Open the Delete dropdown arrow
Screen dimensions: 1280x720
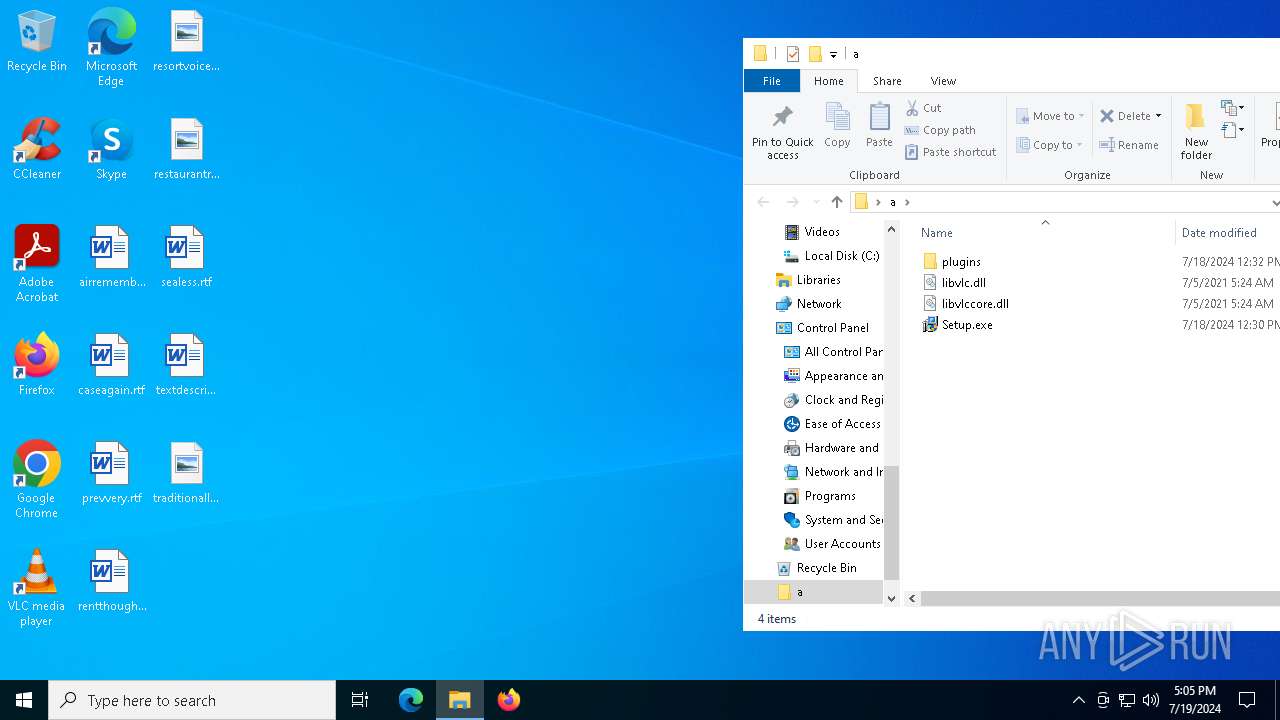pyautogui.click(x=1159, y=116)
